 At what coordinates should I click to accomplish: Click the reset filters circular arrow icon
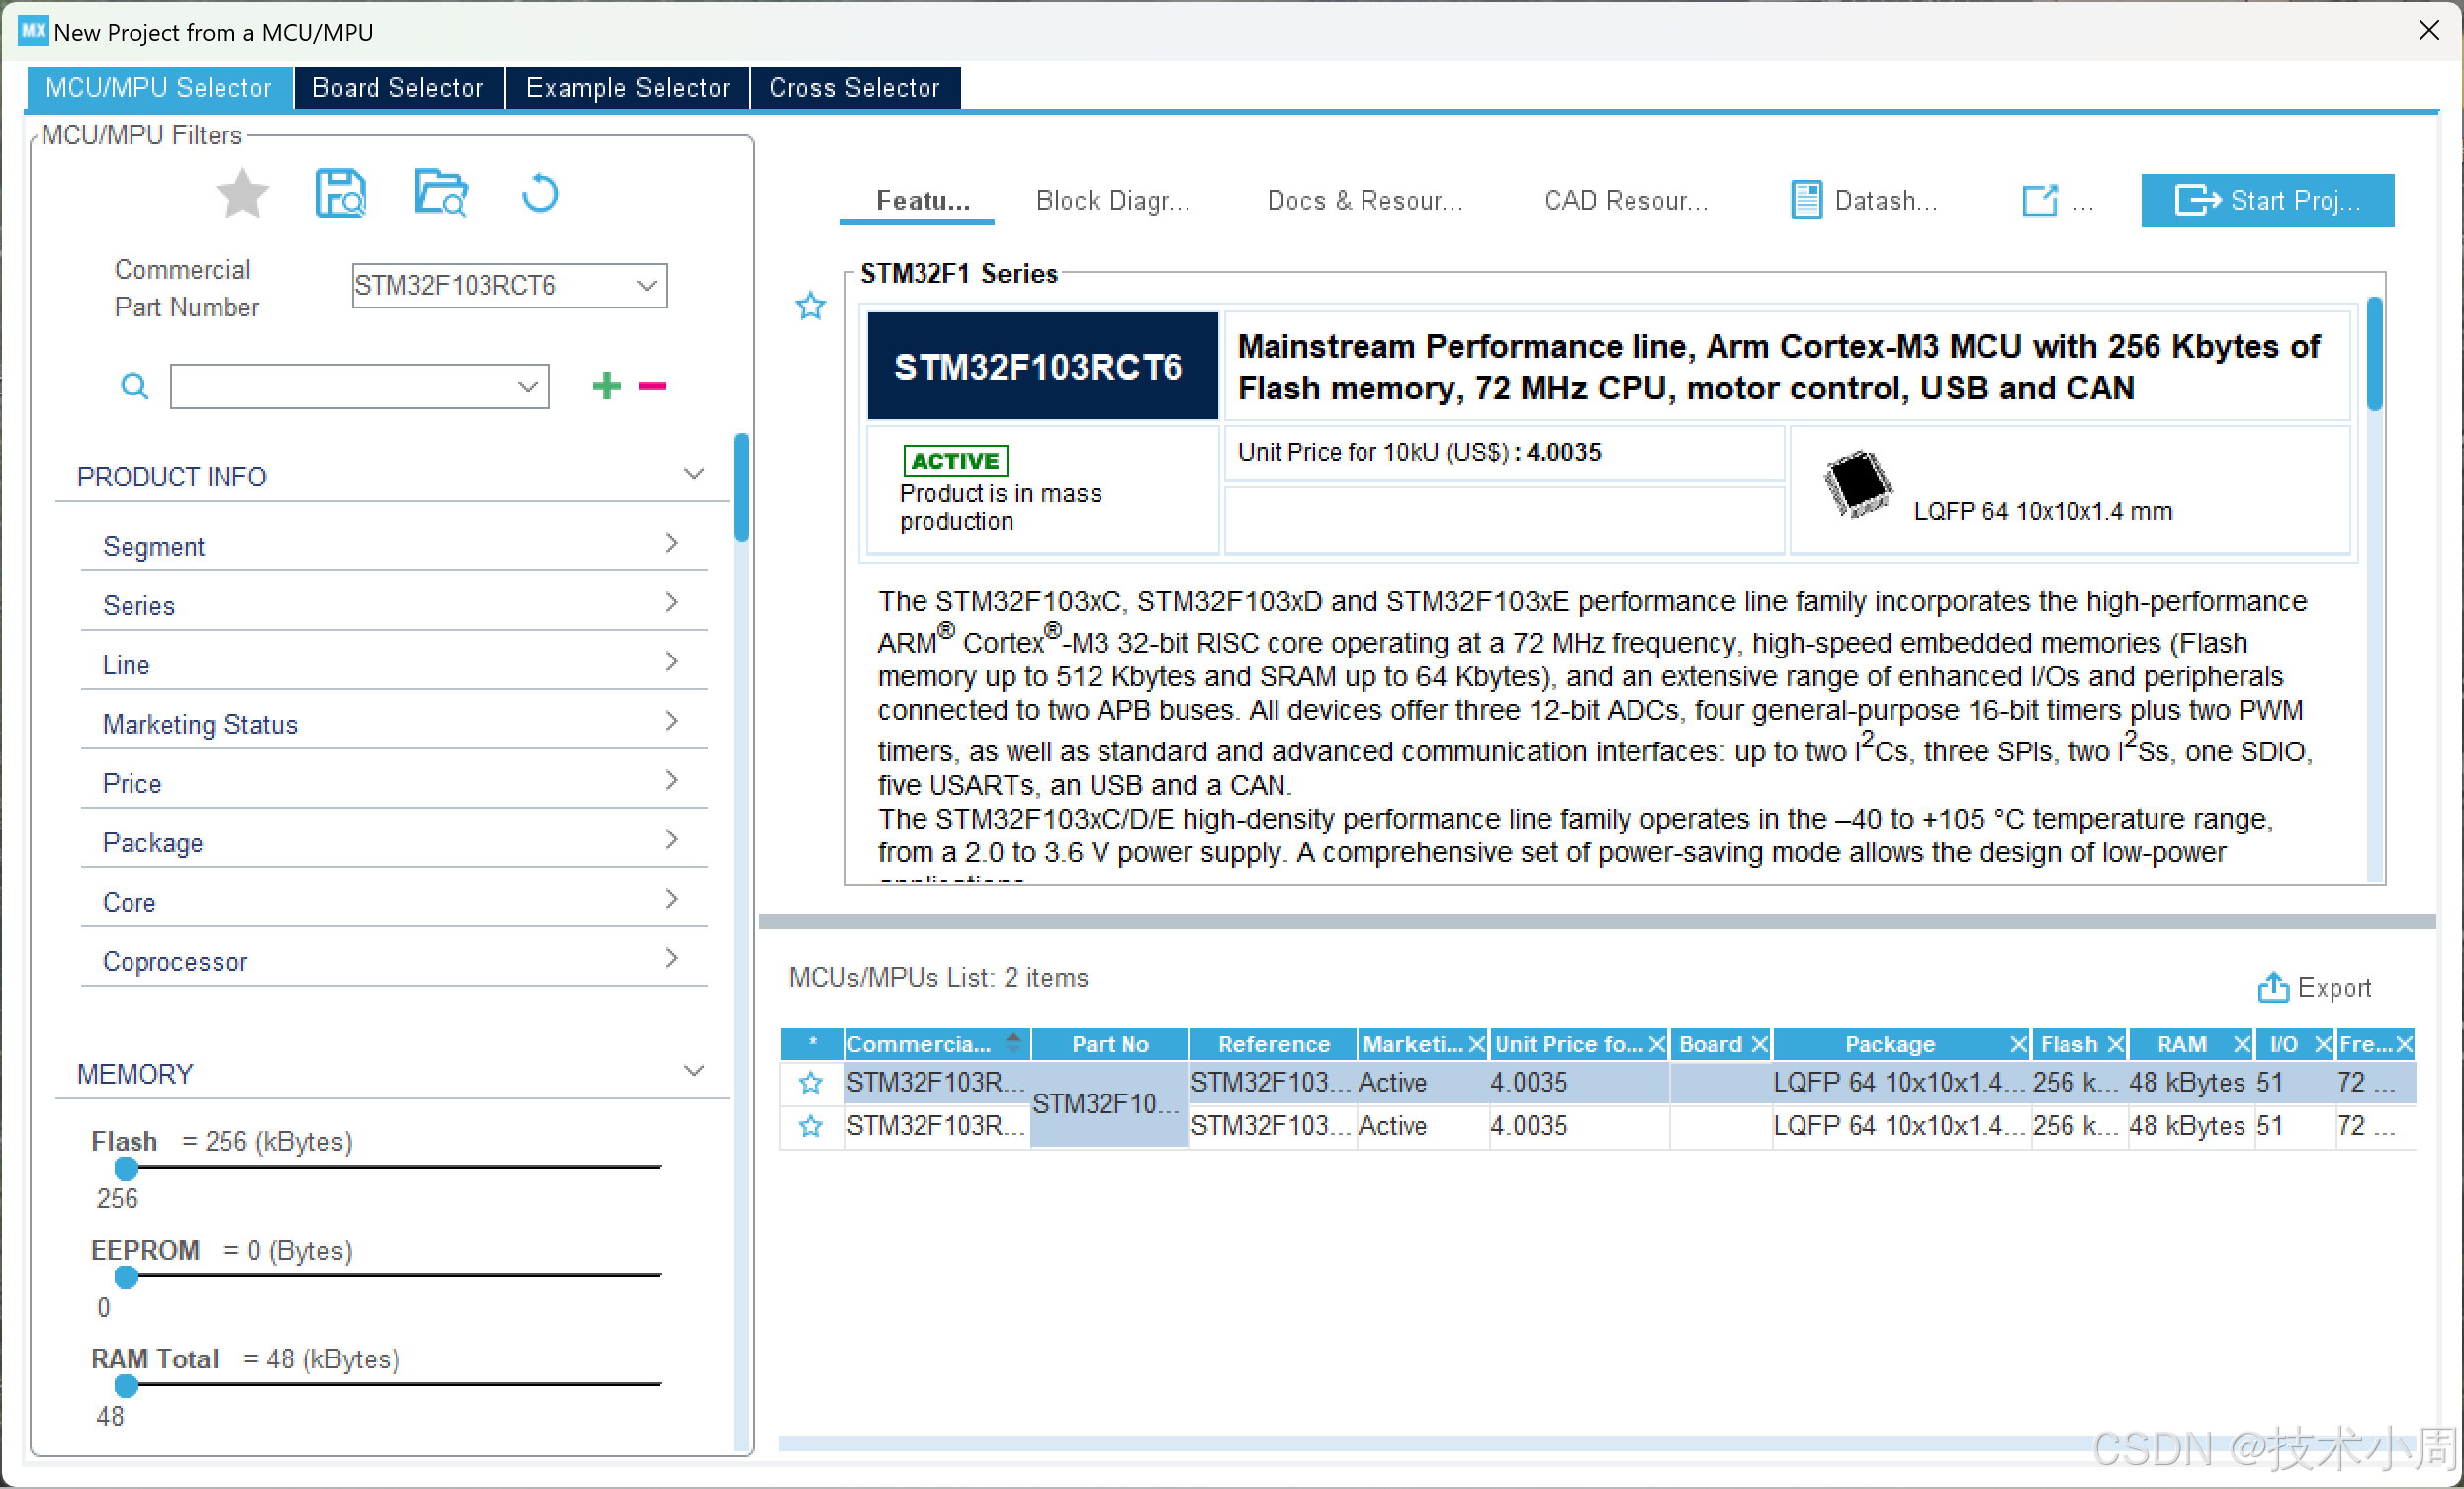point(540,193)
